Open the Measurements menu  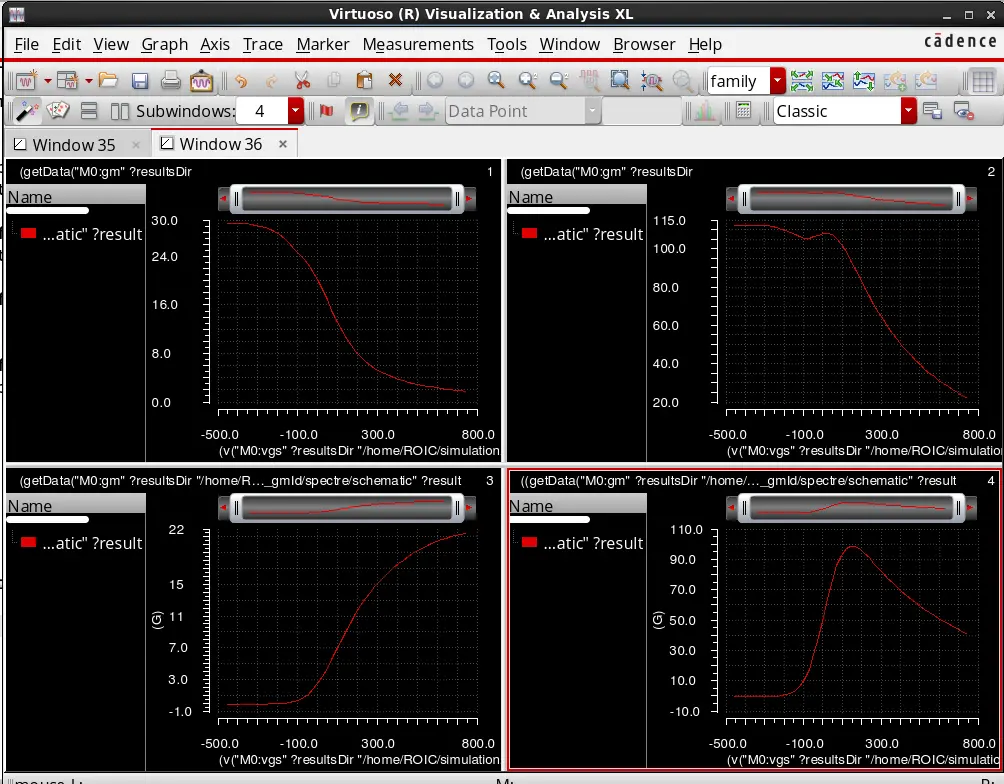[x=418, y=44]
